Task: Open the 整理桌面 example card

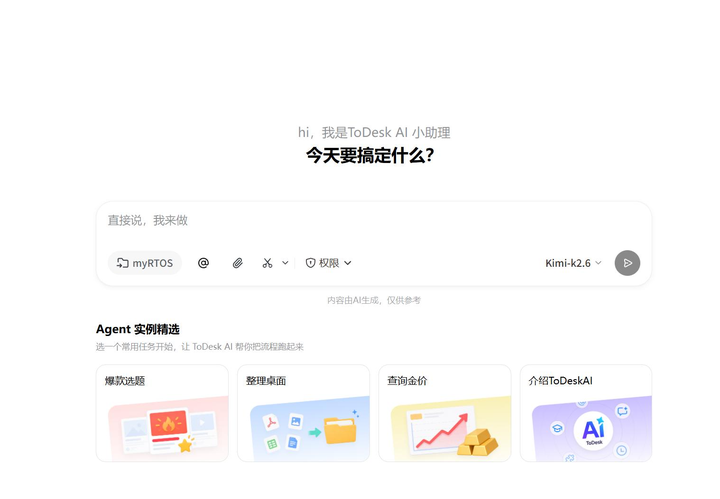Action: click(304, 413)
